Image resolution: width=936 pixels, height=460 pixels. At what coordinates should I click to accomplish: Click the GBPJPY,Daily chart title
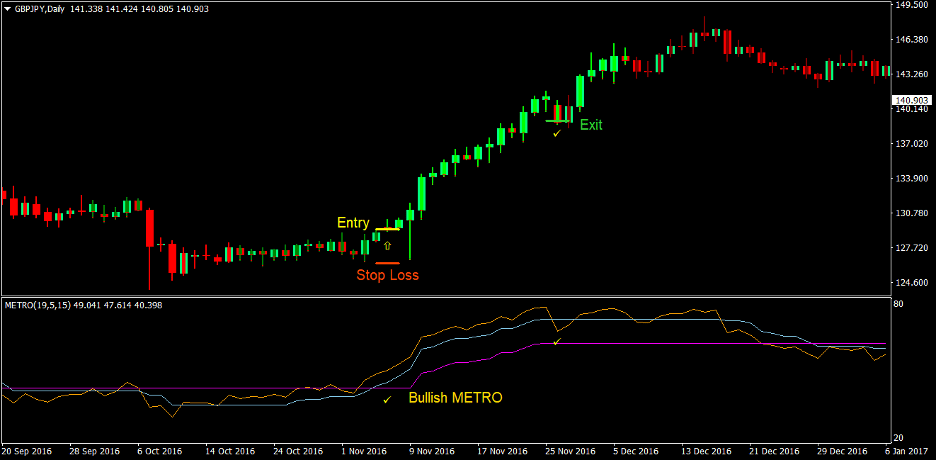click(x=48, y=8)
